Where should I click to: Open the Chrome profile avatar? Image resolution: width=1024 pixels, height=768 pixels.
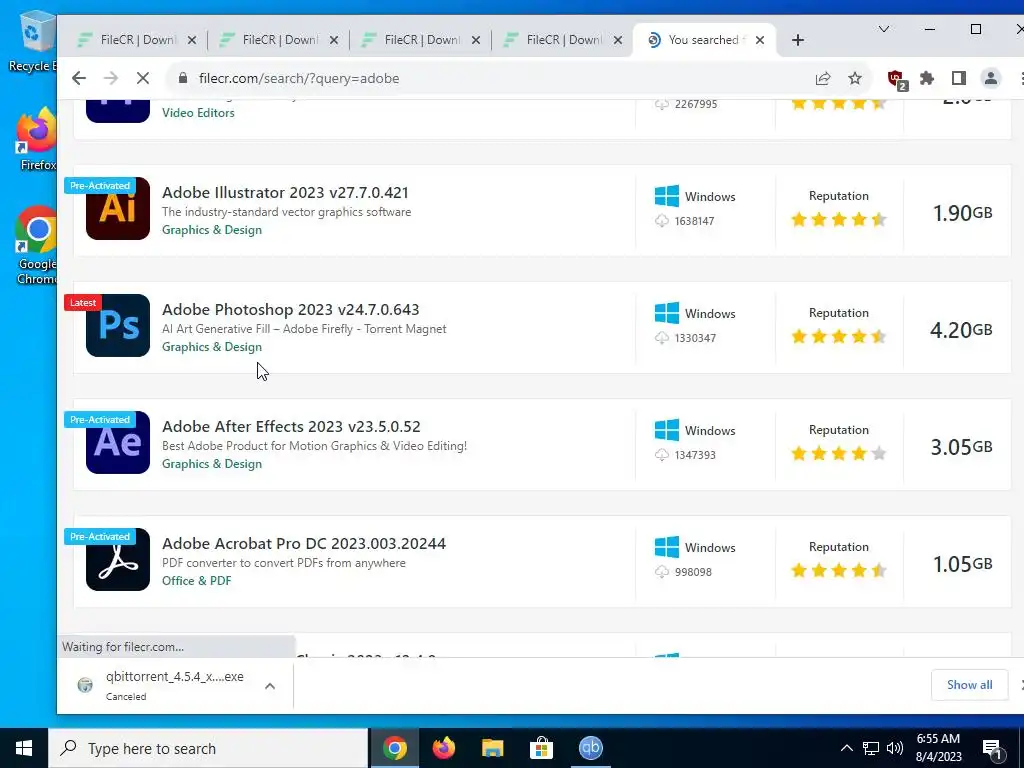[991, 78]
